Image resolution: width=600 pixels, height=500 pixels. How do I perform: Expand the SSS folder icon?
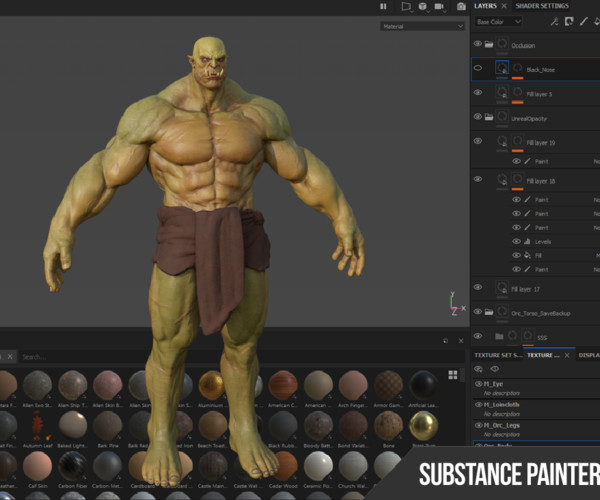coord(499,336)
